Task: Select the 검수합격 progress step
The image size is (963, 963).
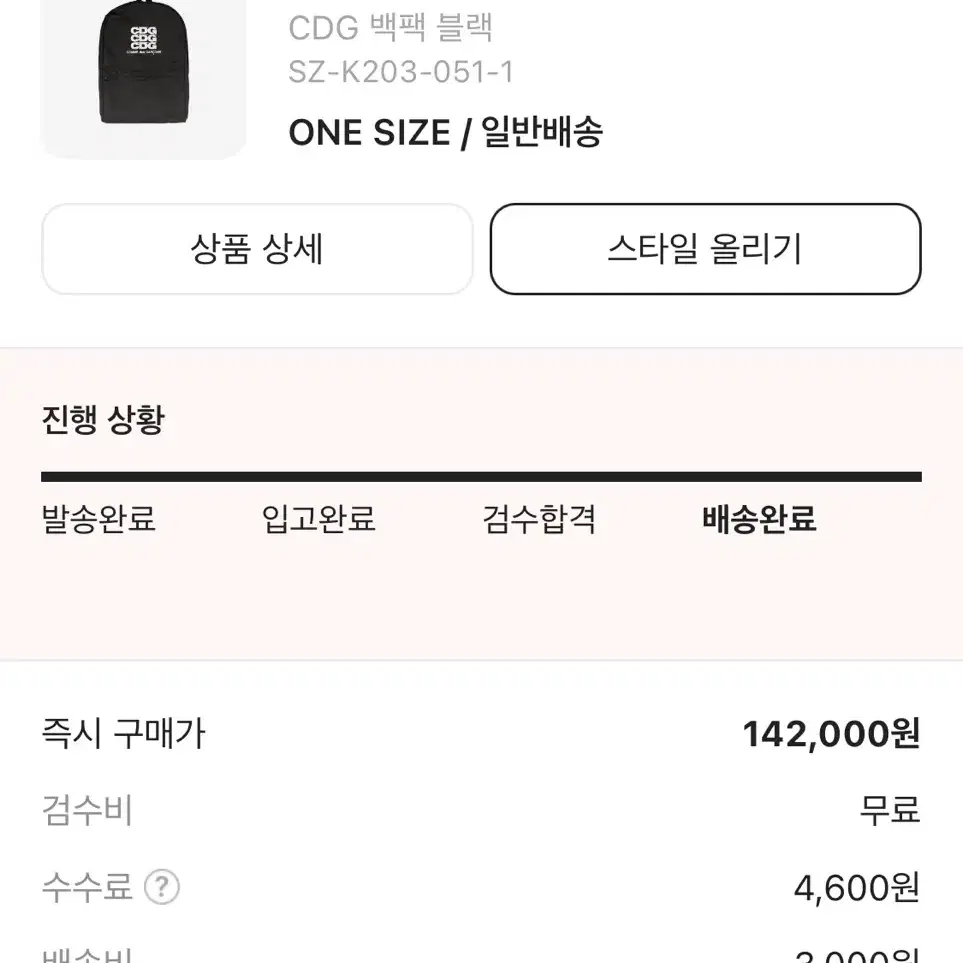Action: click(539, 519)
